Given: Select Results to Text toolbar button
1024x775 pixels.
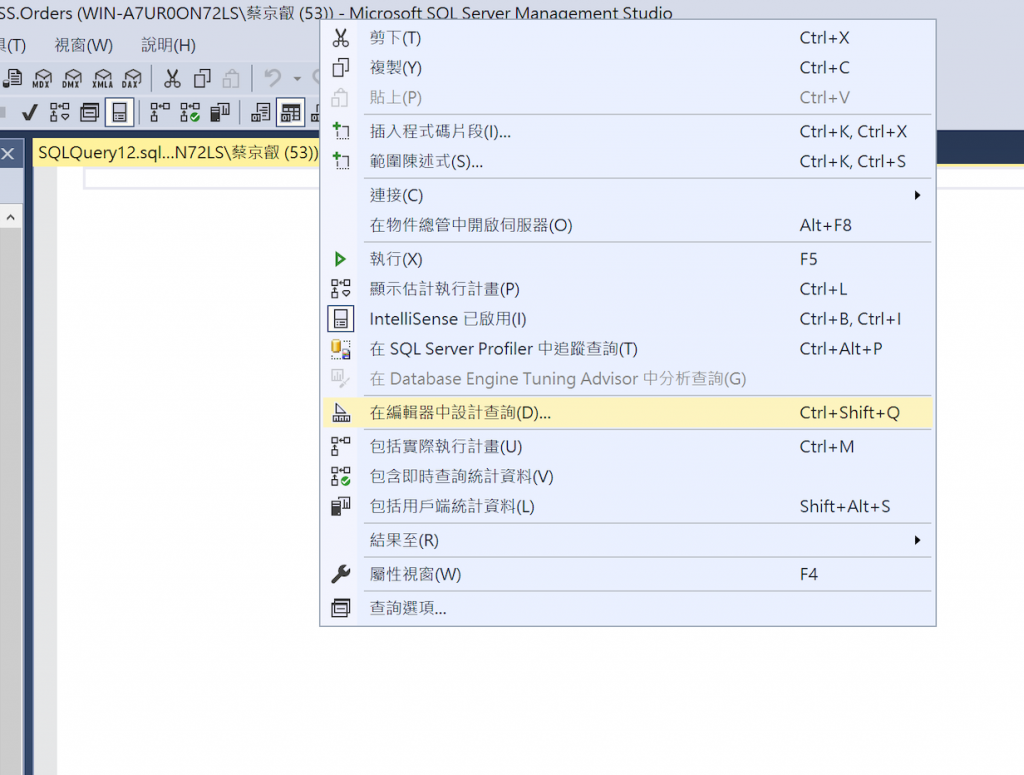Looking at the screenshot, I should tap(261, 112).
